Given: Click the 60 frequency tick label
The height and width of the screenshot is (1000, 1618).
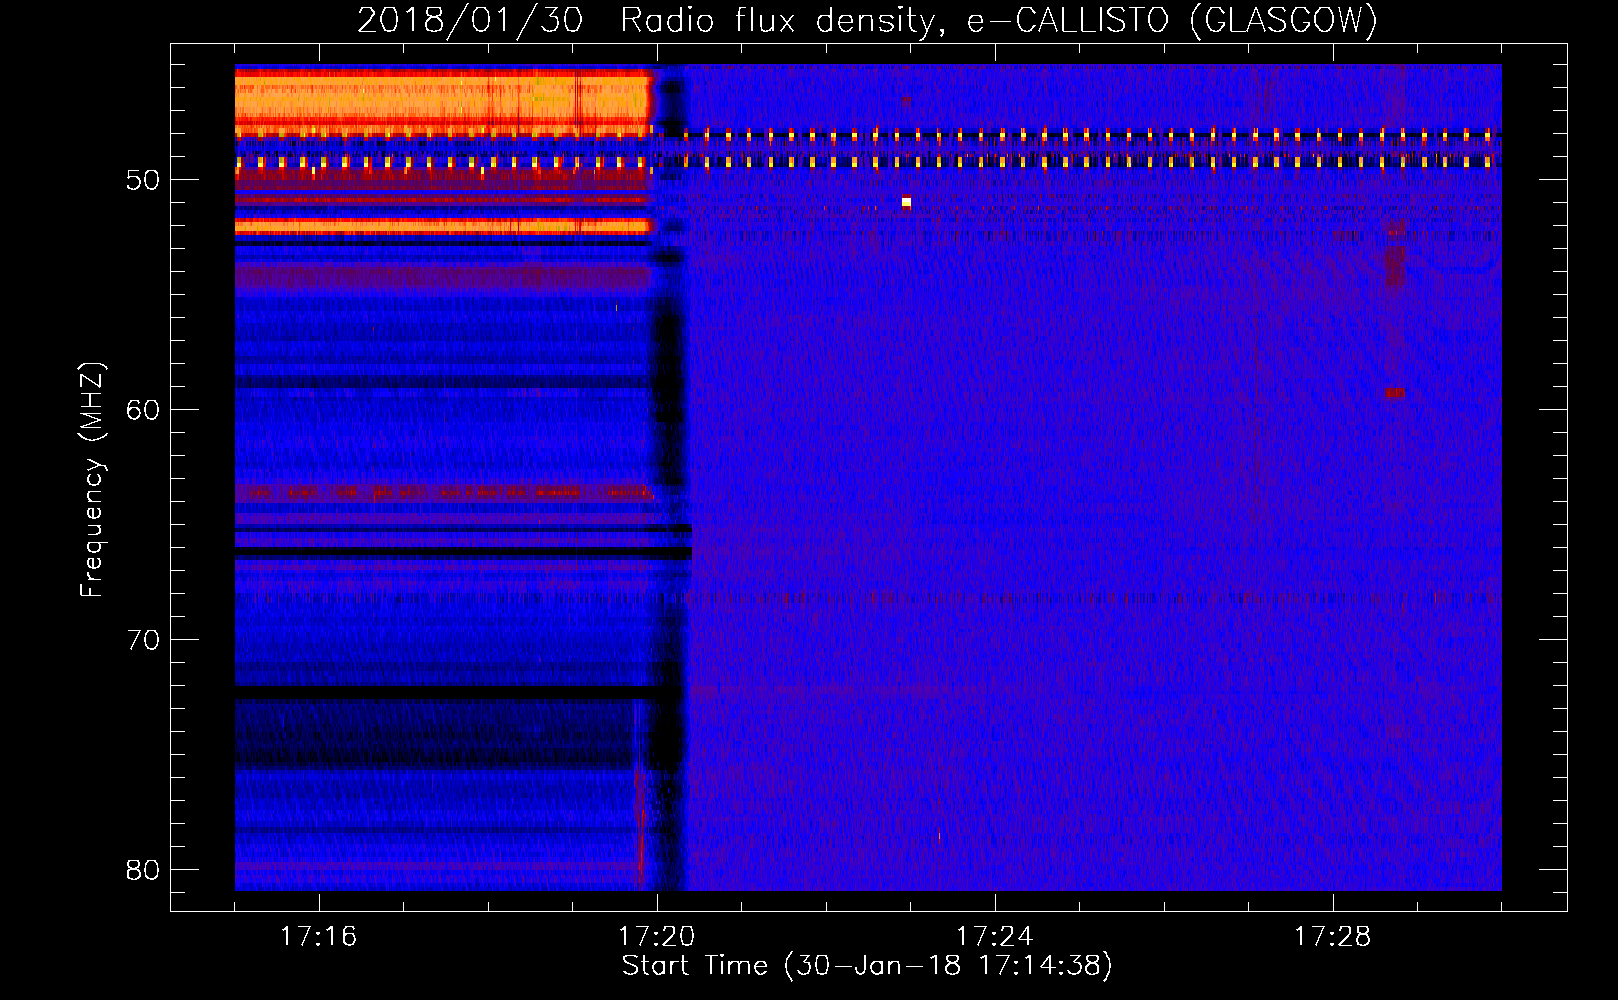Looking at the screenshot, I should (143, 410).
